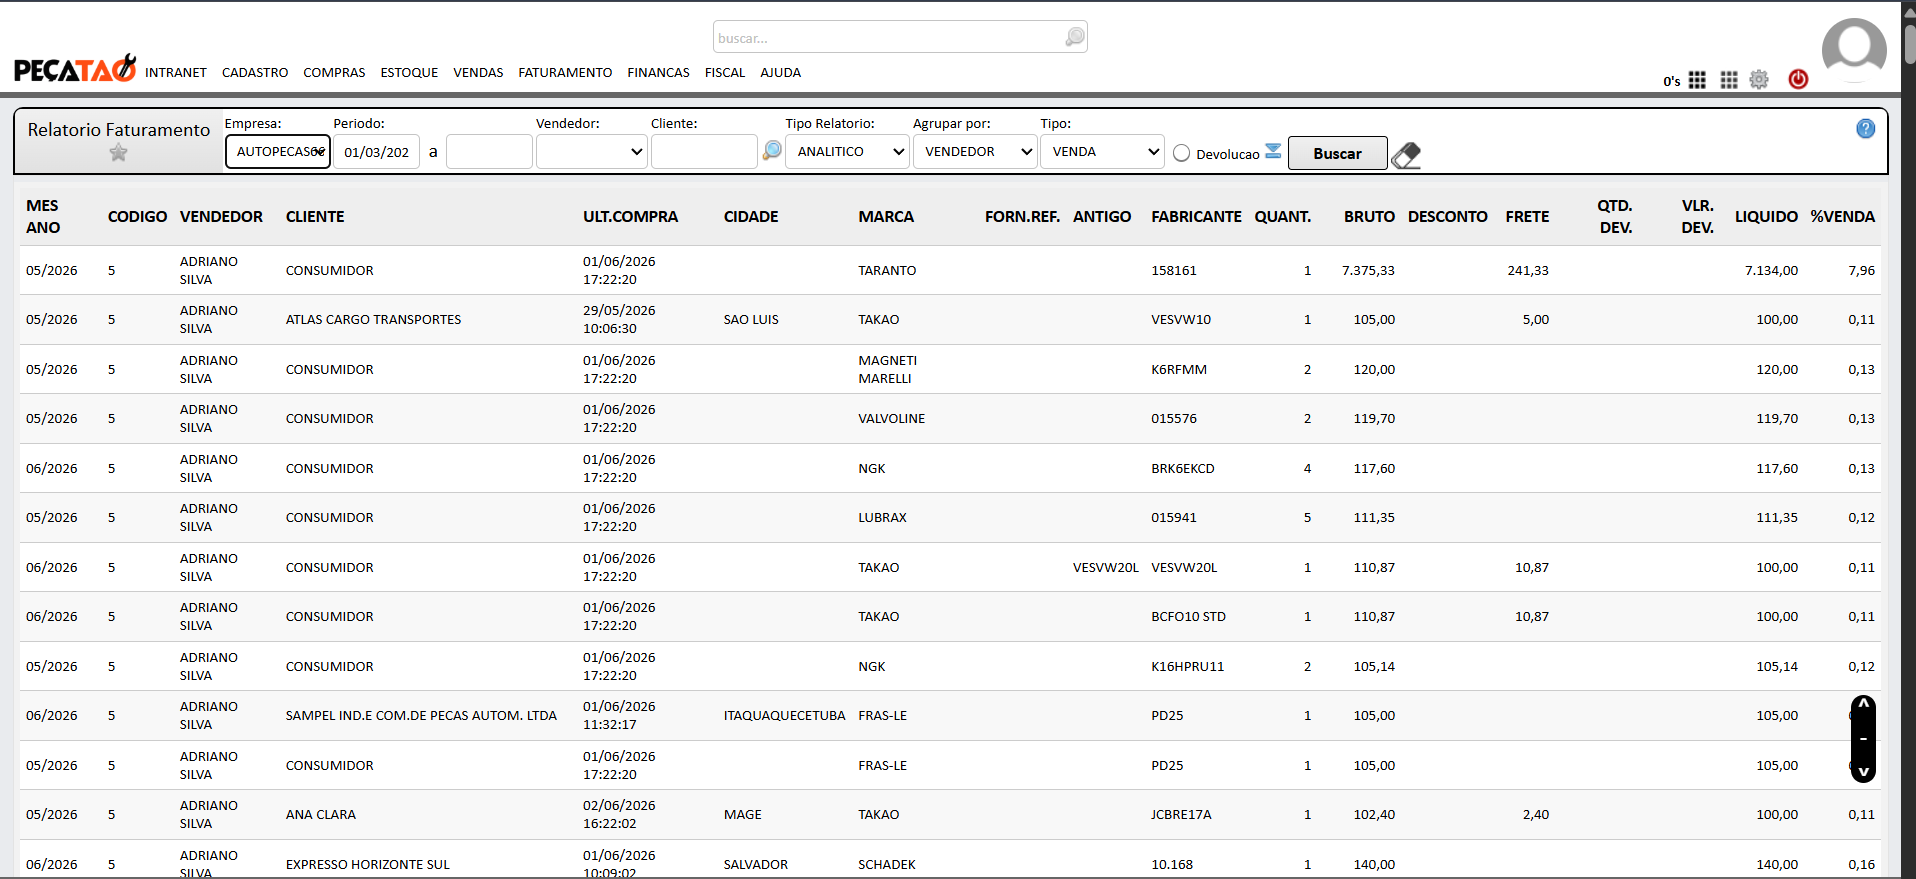The width and height of the screenshot is (1916, 879).
Task: Click fabricante code K16HPRU11
Action: pyautogui.click(x=1187, y=667)
